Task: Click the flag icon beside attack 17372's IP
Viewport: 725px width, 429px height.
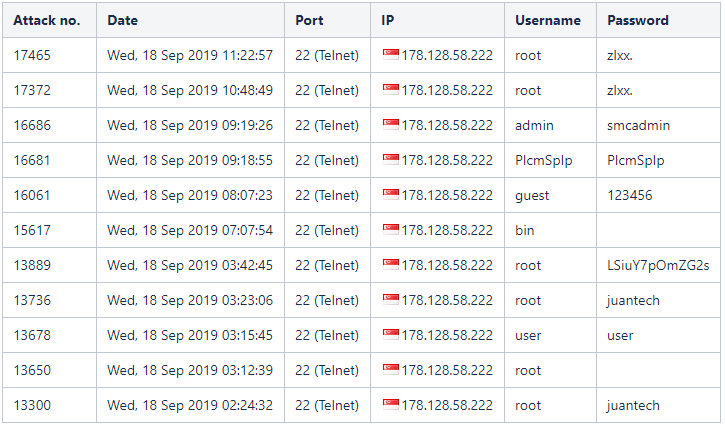Action: point(391,89)
